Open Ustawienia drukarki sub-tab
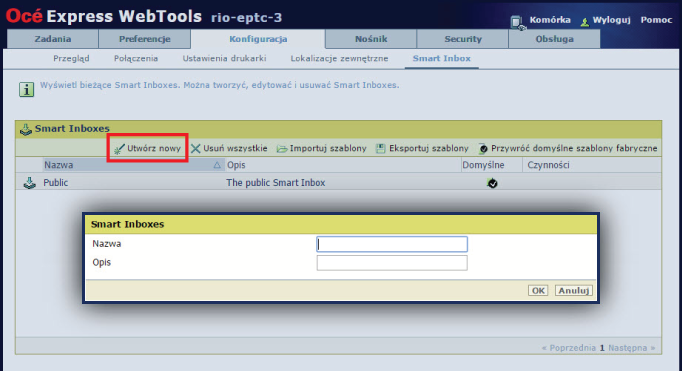The height and width of the screenshot is (371, 682). (224, 58)
